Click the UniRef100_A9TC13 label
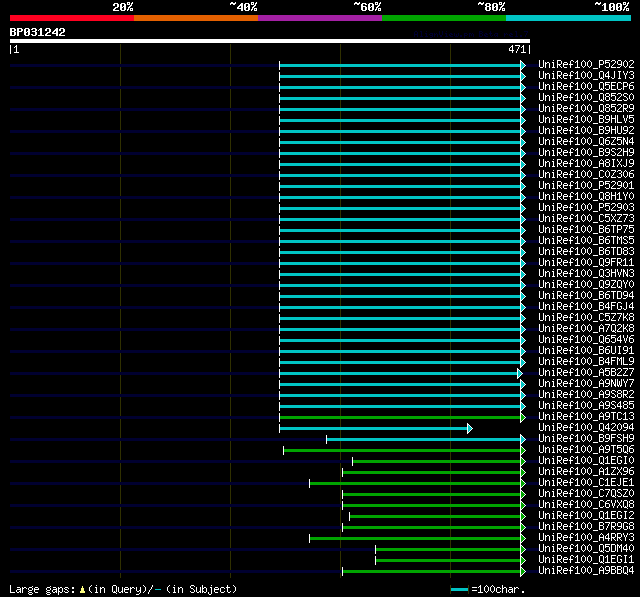Viewport: 640px width, 597px height. [586, 417]
